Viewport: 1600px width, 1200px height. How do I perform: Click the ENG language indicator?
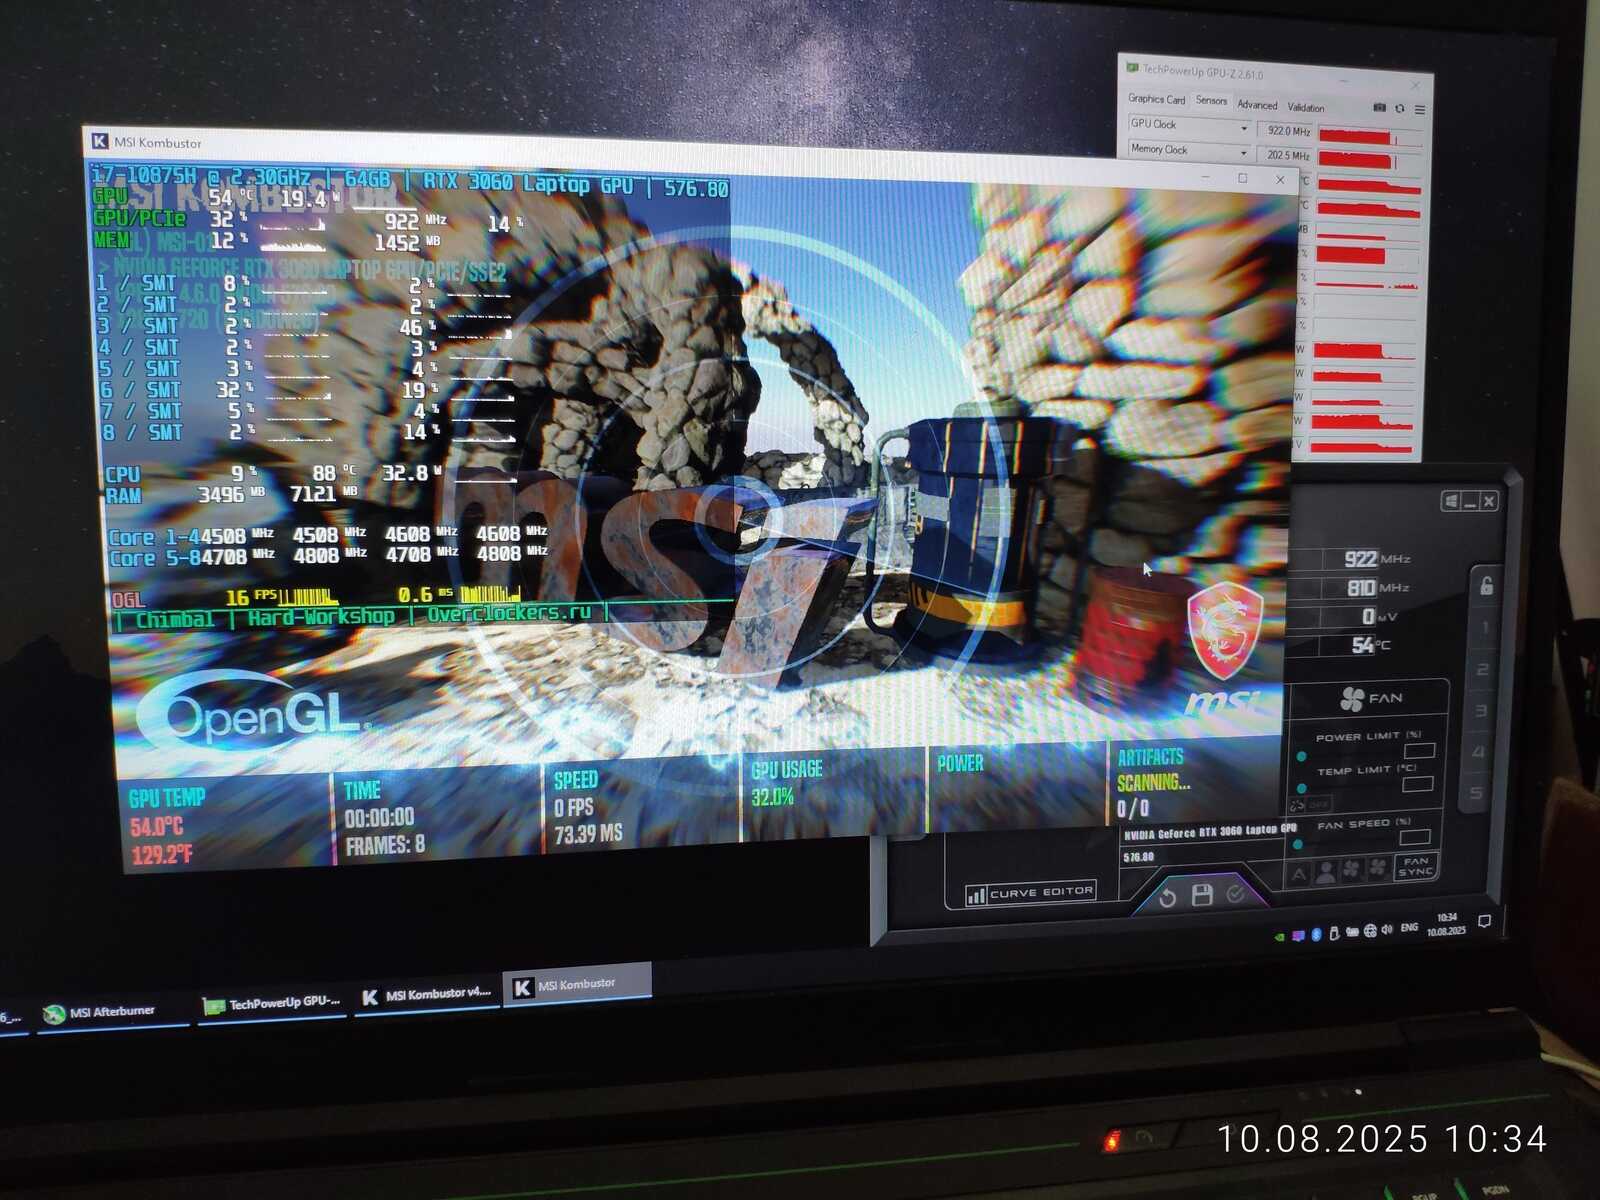1409,928
